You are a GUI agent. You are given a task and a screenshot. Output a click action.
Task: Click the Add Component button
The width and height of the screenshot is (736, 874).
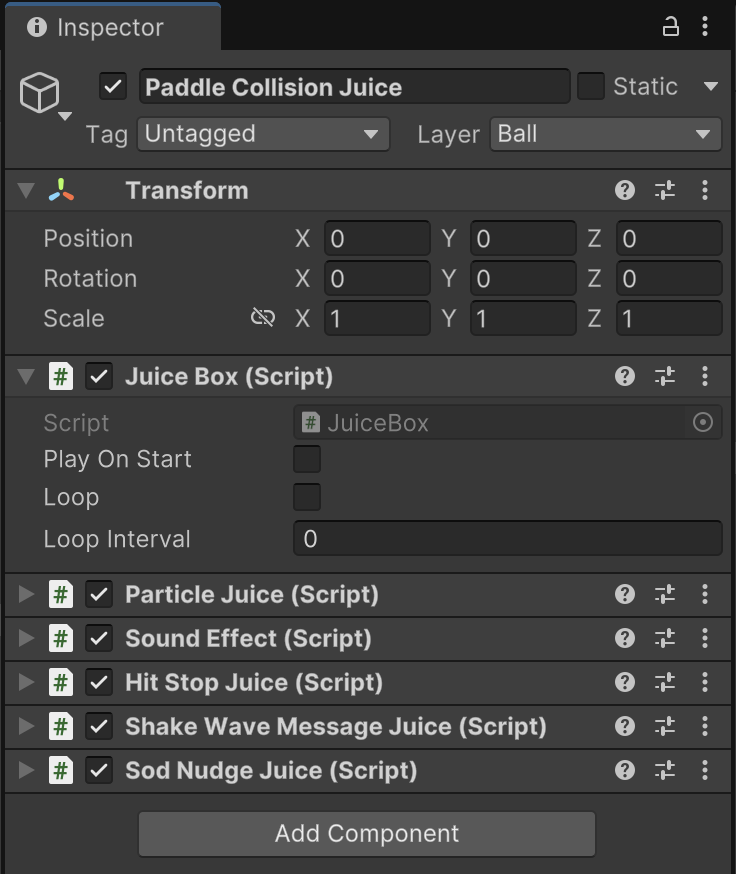point(367,834)
